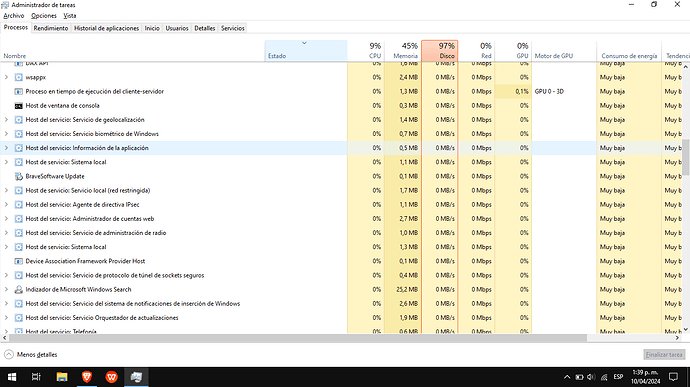Open Task View from the taskbar

(36, 377)
